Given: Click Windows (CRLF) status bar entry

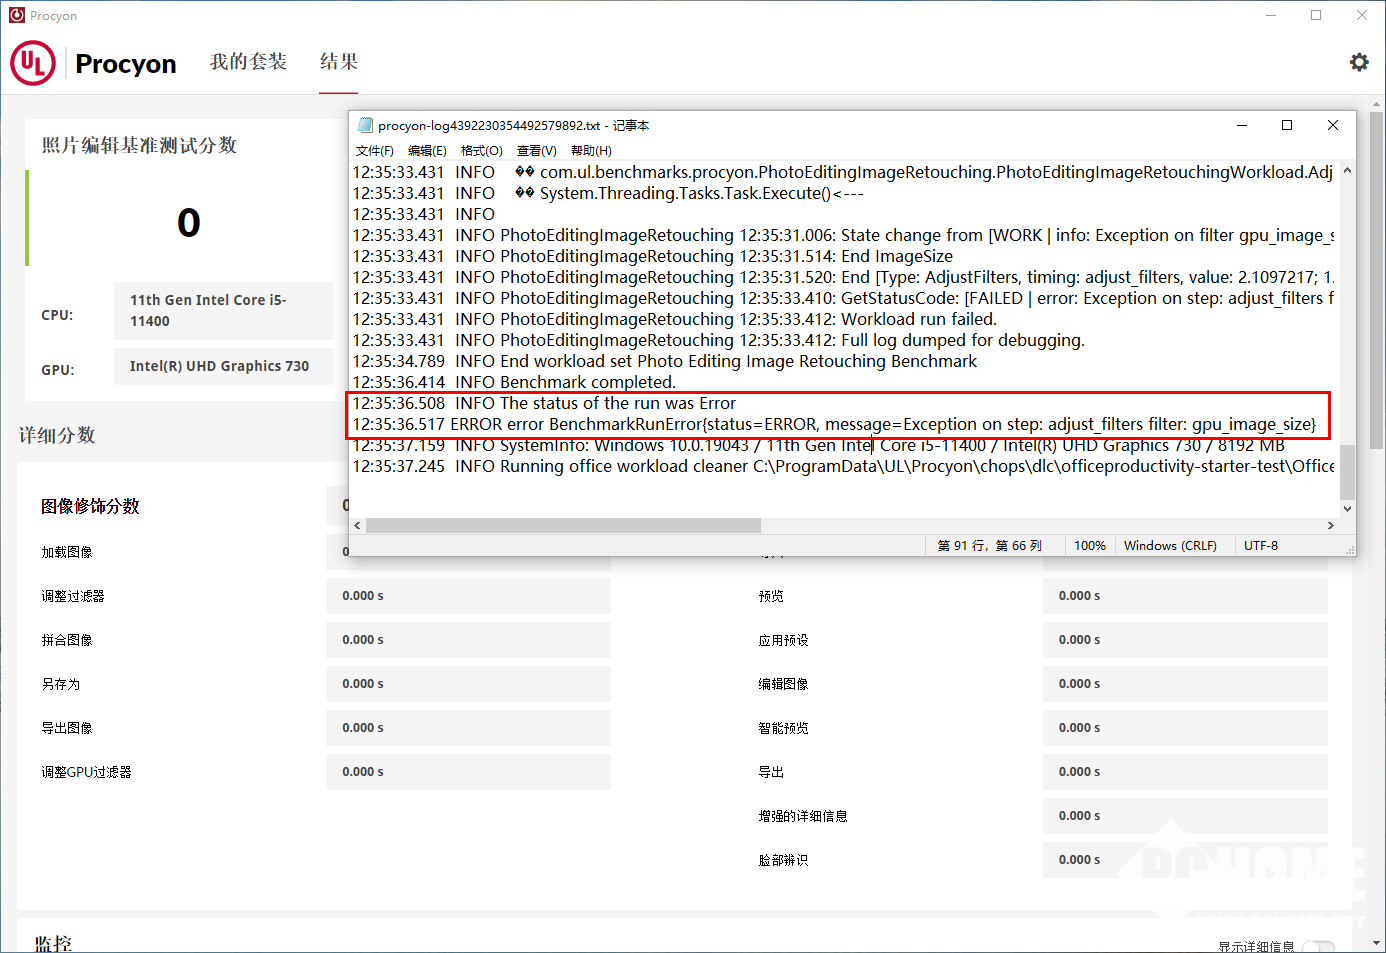Looking at the screenshot, I should point(1170,545).
